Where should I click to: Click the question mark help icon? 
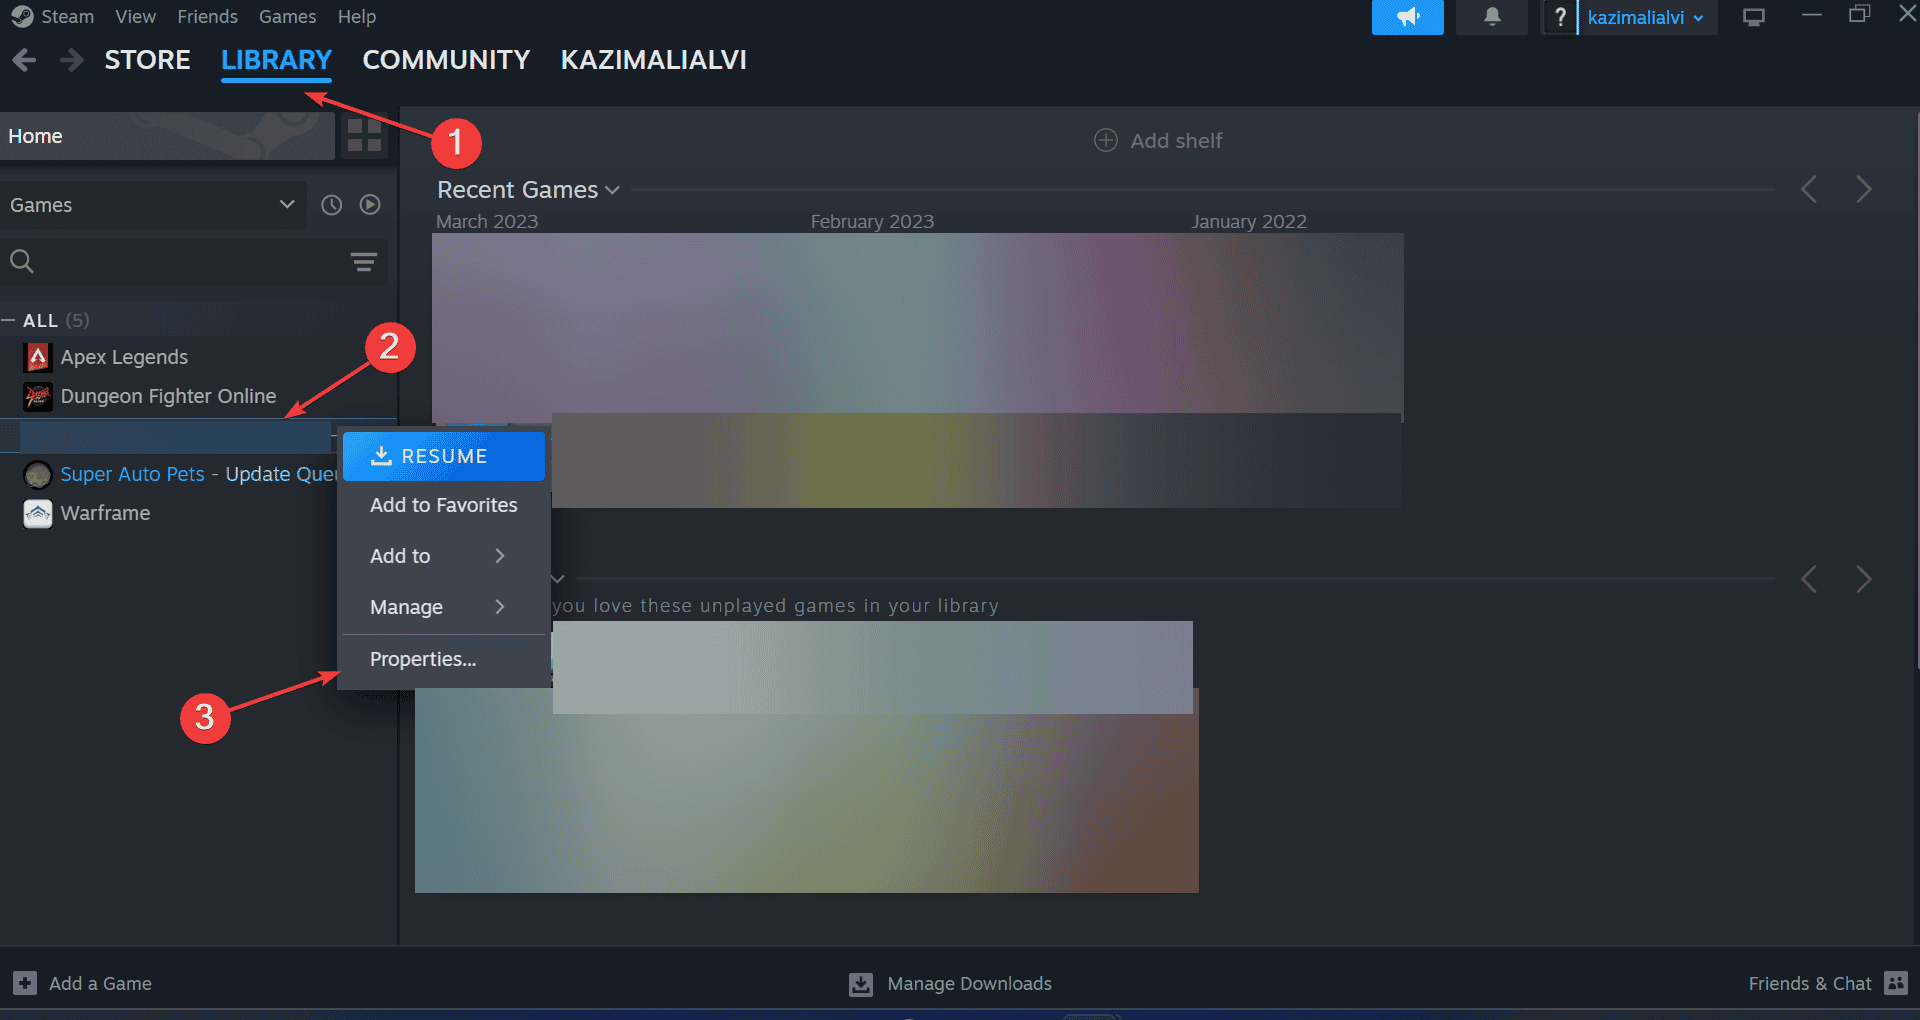pos(1559,17)
